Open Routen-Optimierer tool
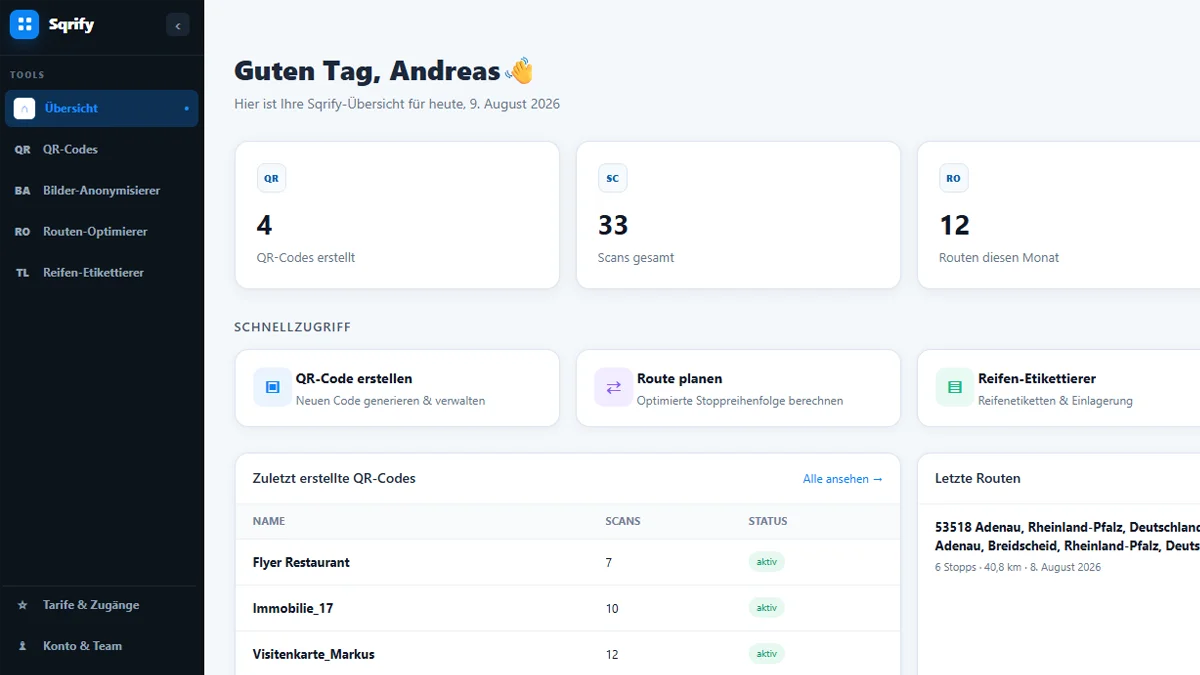This screenshot has height=675, width=1200. pos(101,231)
